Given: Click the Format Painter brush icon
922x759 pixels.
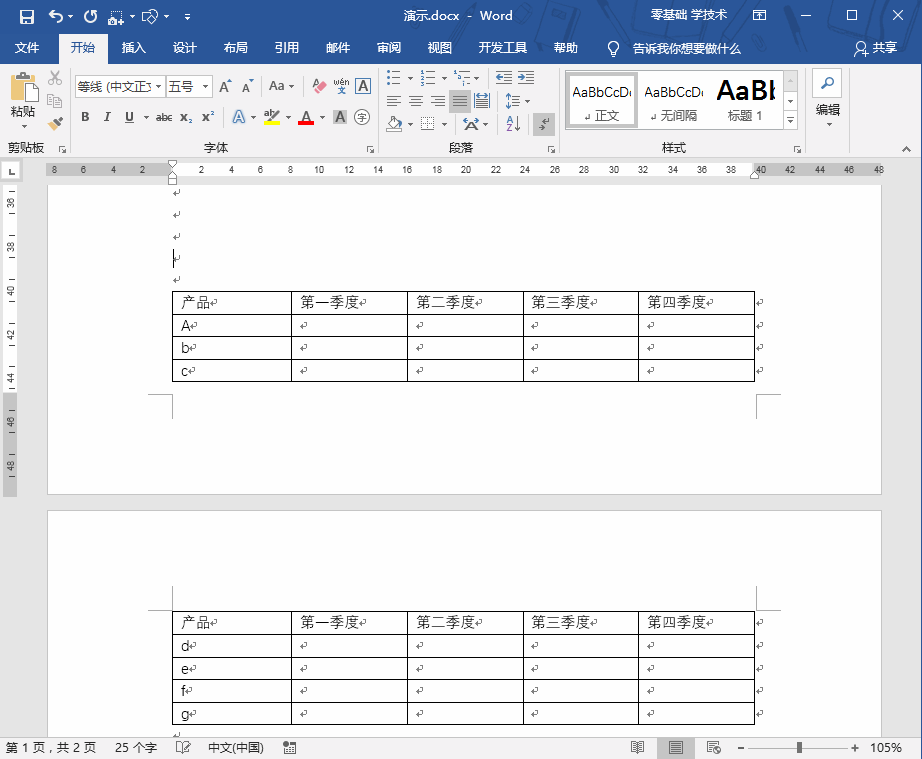Looking at the screenshot, I should tap(55, 123).
